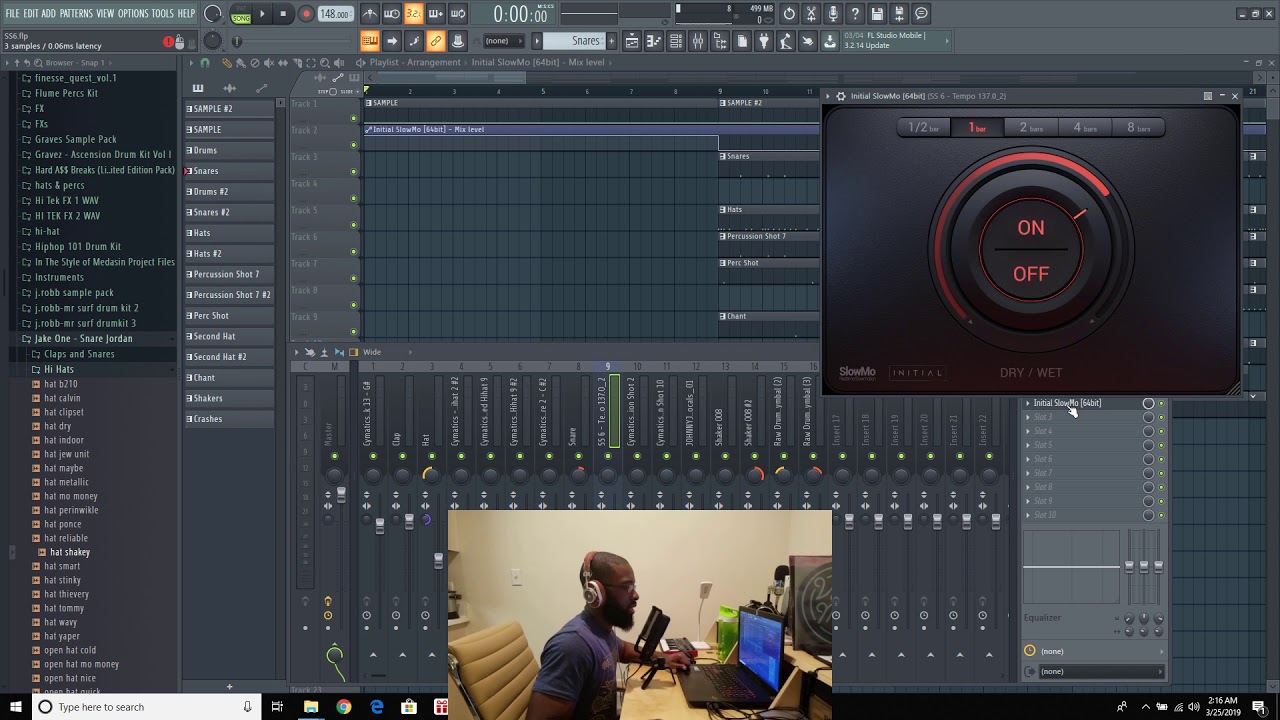The width and height of the screenshot is (1280, 720).
Task: Click the render to audio file icon
Action: pos(900,14)
